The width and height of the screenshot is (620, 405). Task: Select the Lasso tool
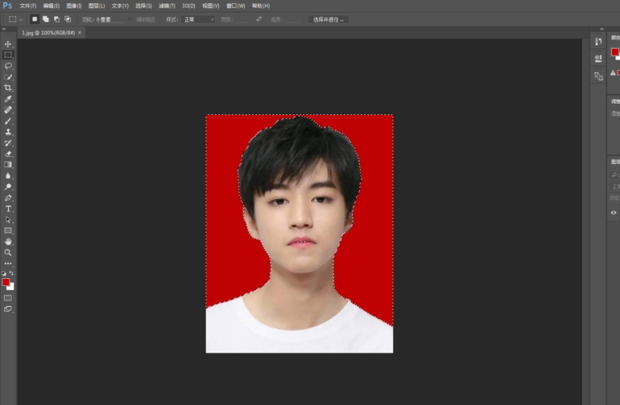point(8,66)
